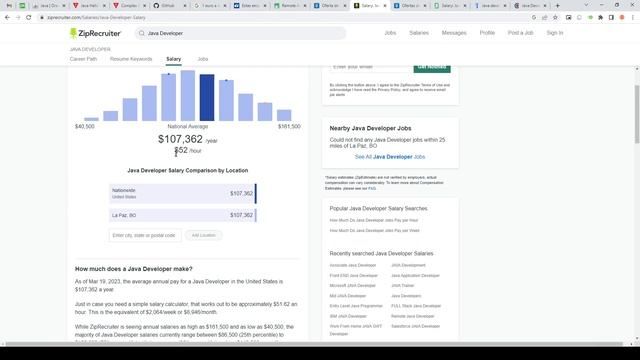Click Post a Job link
Image resolution: width=640 pixels, height=360 pixels.
point(520,33)
